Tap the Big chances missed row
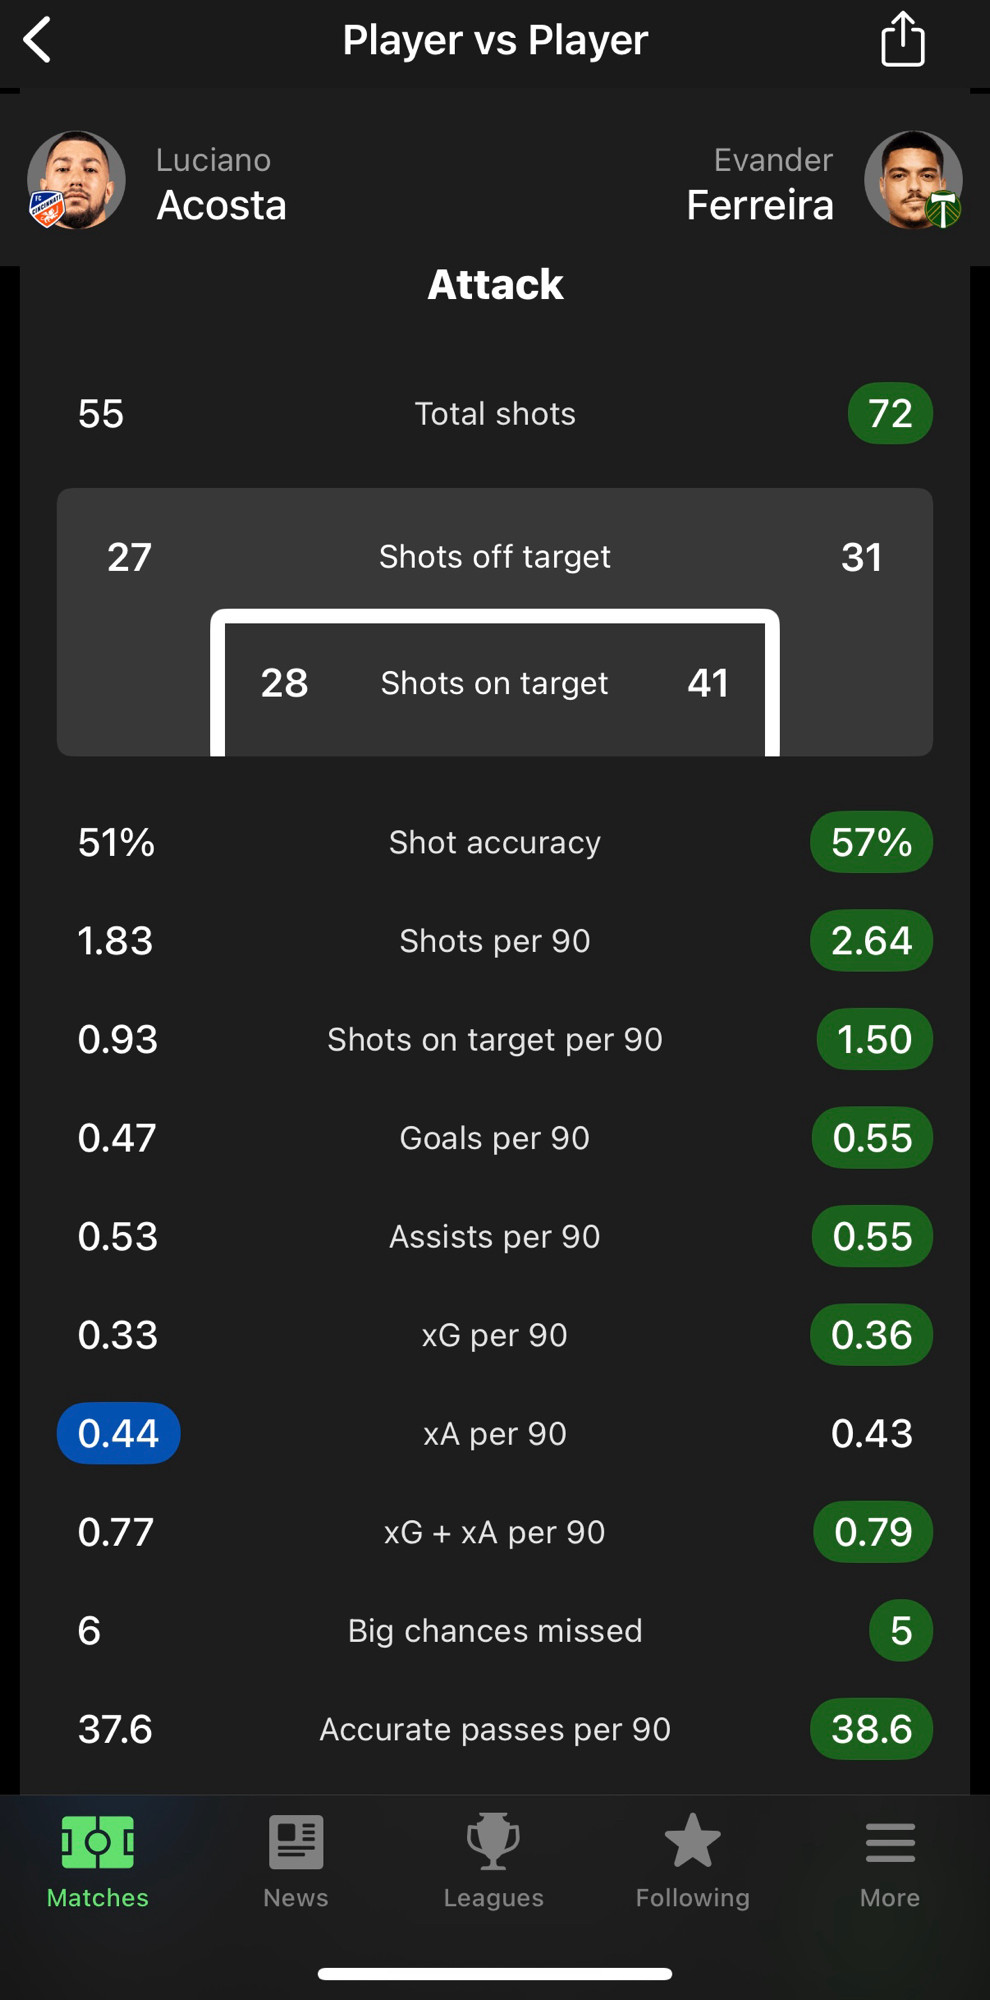Screen dimensions: 990x2000 pos(495,1630)
